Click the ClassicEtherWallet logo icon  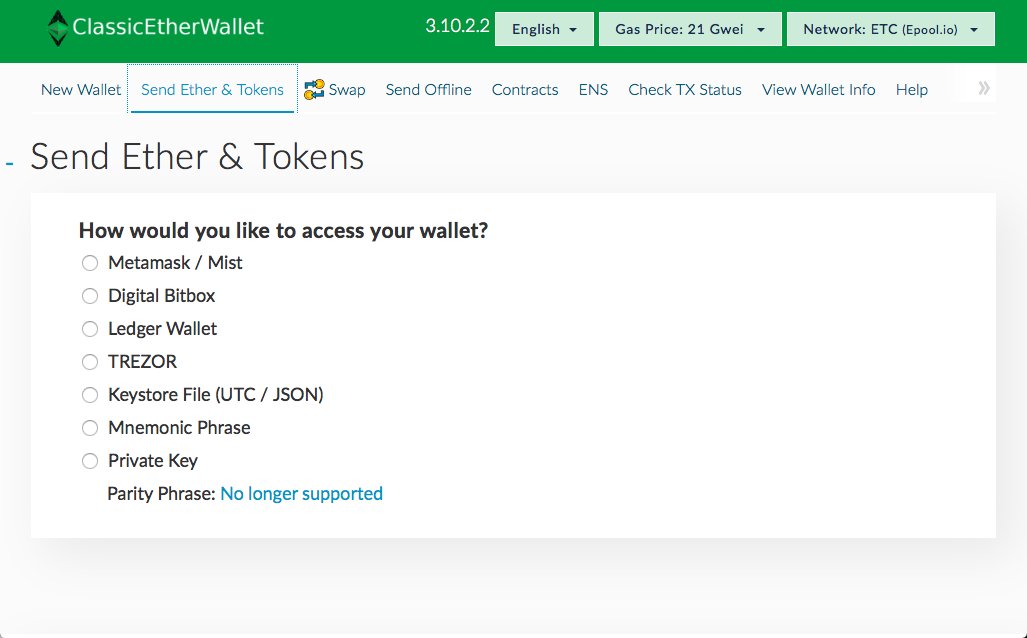(58, 28)
